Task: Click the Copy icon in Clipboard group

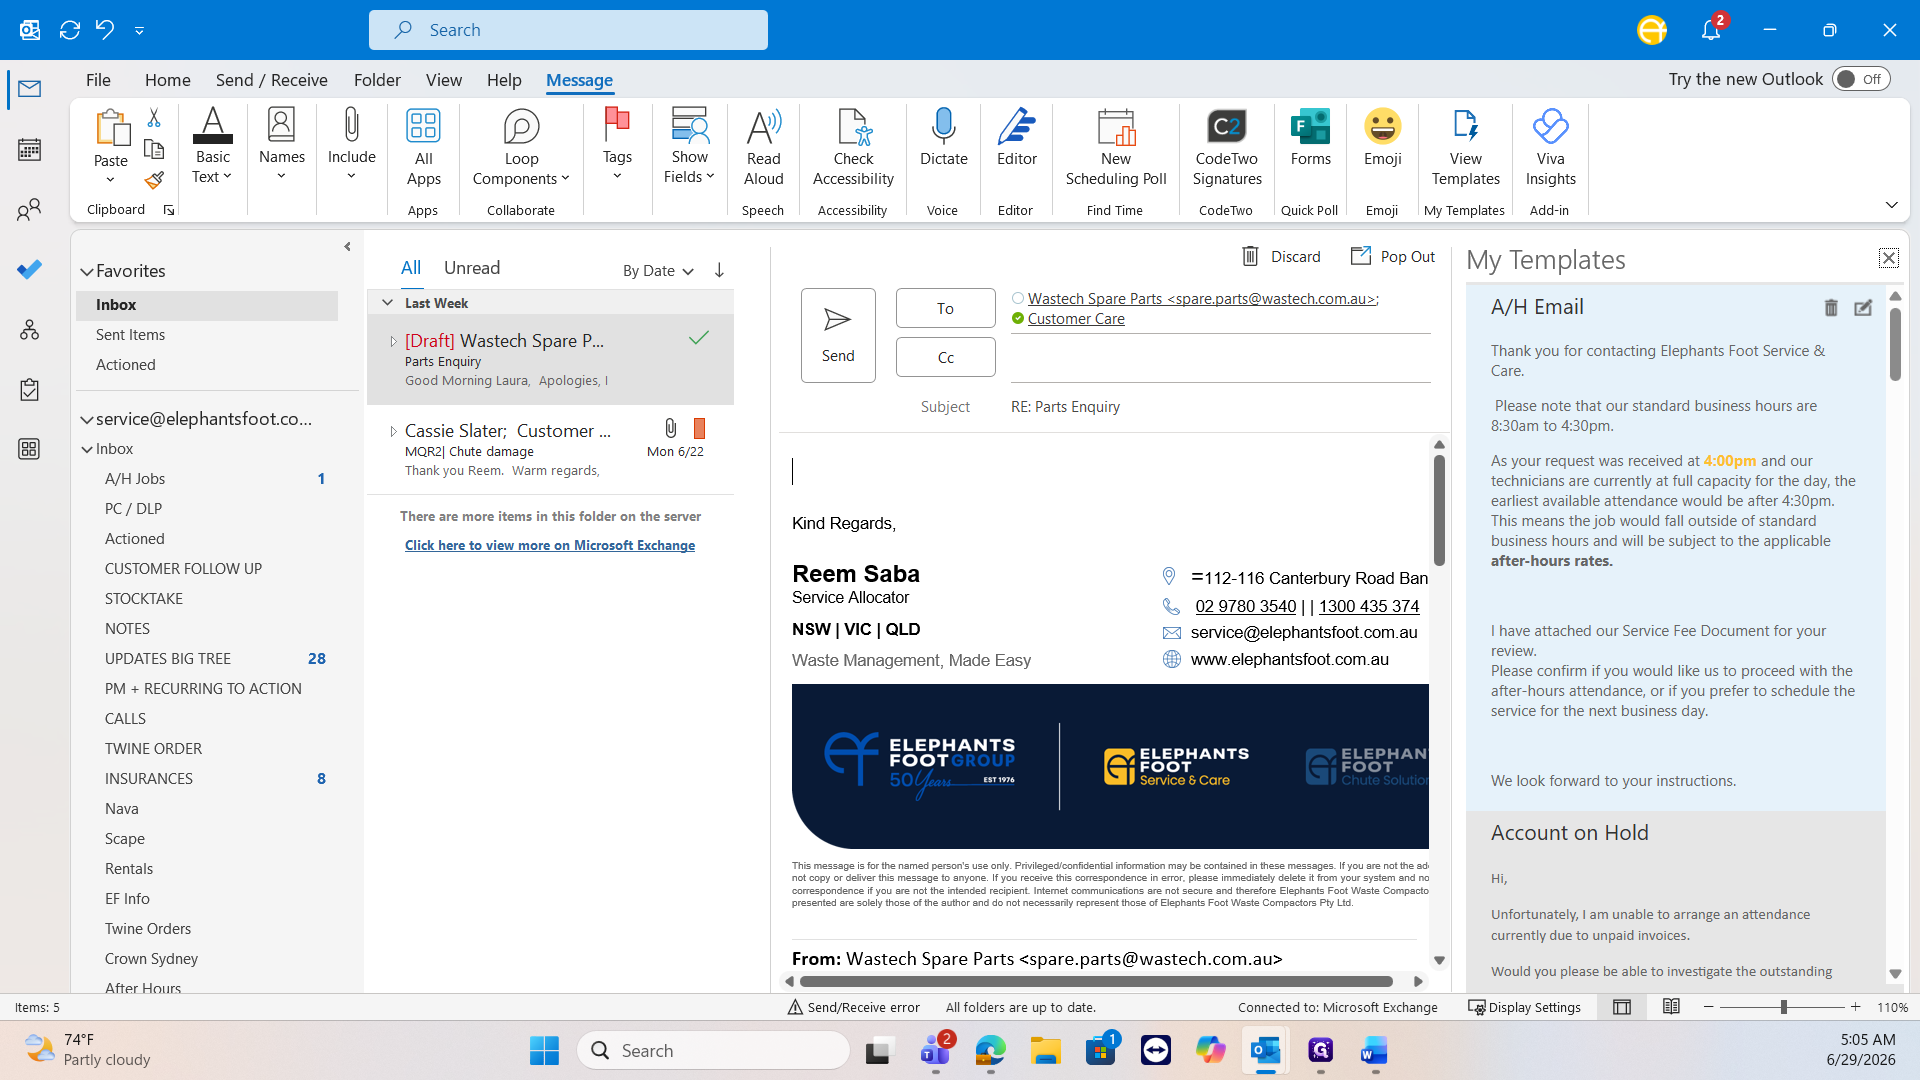Action: [x=154, y=149]
